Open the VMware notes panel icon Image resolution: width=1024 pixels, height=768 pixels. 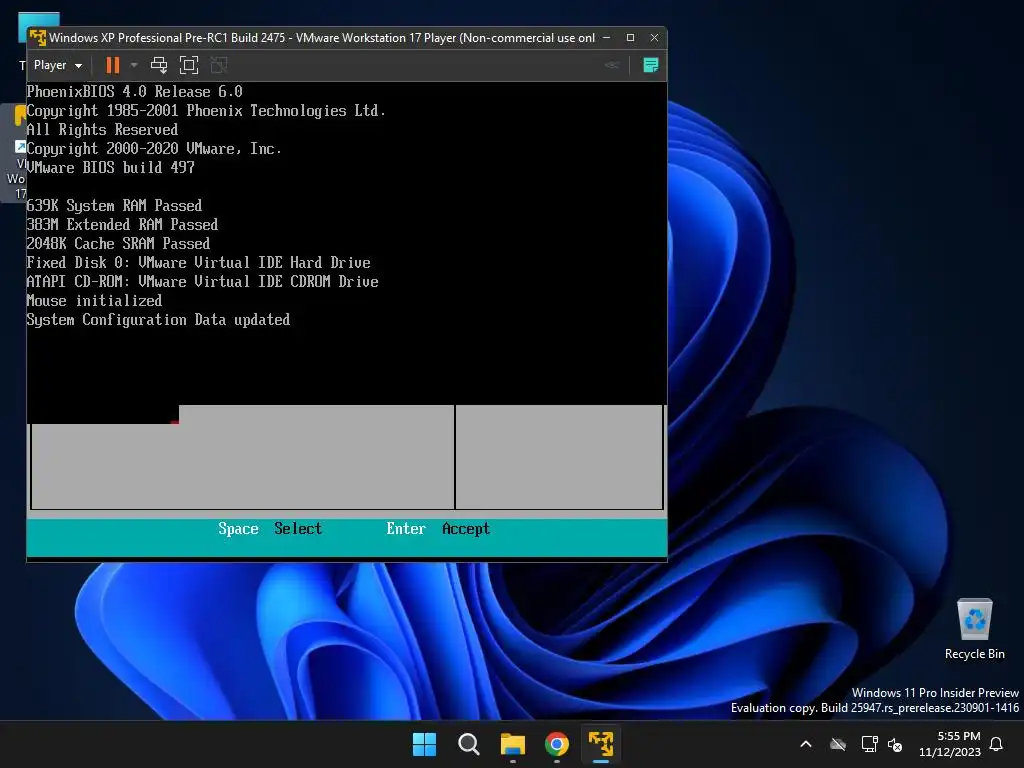(x=650, y=65)
